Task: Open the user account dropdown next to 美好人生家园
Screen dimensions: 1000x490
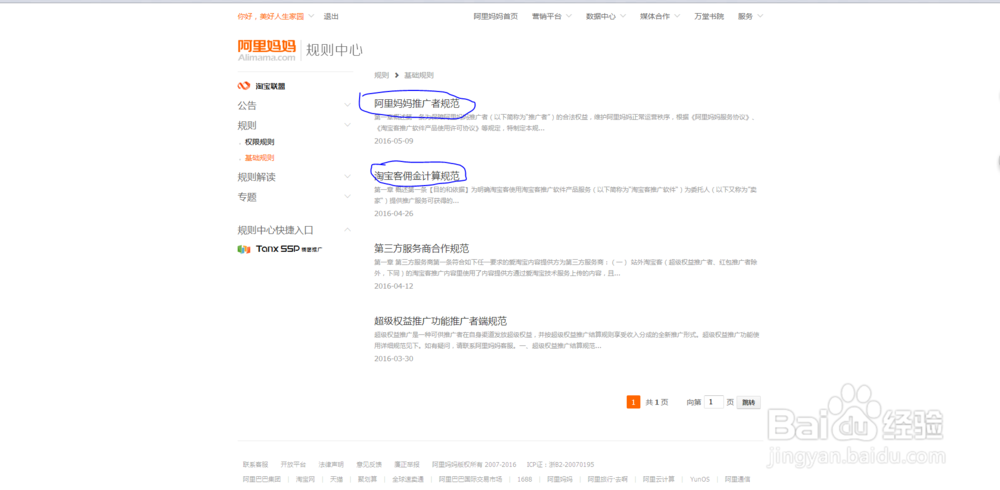Action: (x=311, y=16)
